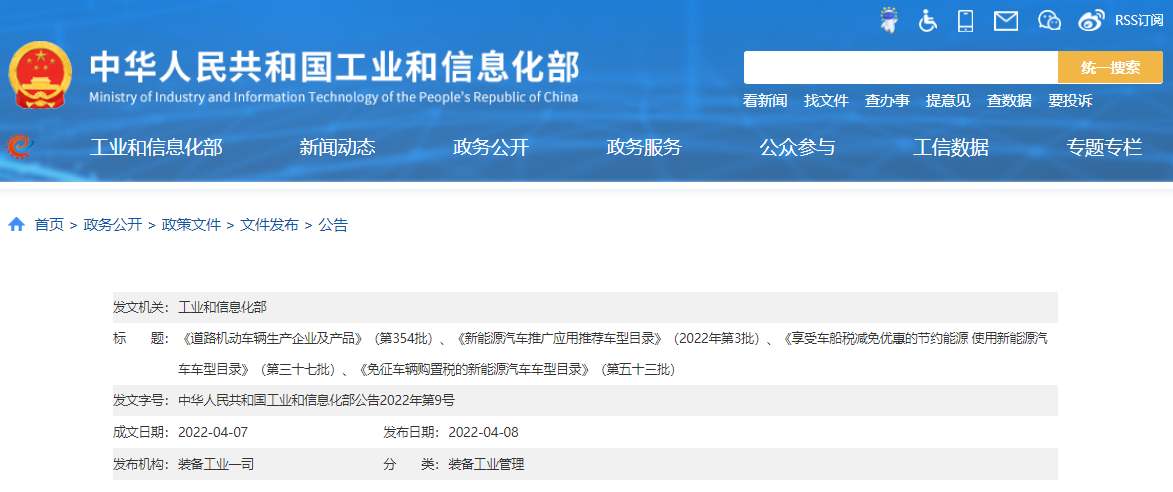Screen dimensions: 1173x492
Task: Go to 政务公开 in the breadcrumb
Action: [x=113, y=224]
